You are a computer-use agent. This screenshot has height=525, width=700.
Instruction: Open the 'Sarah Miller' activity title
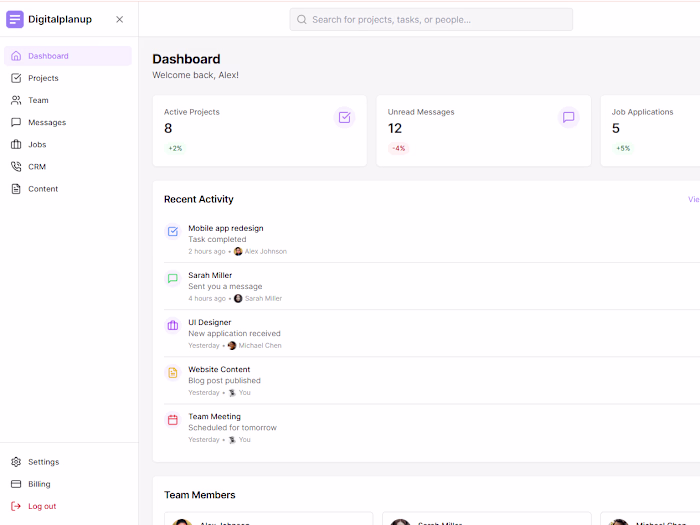[210, 275]
